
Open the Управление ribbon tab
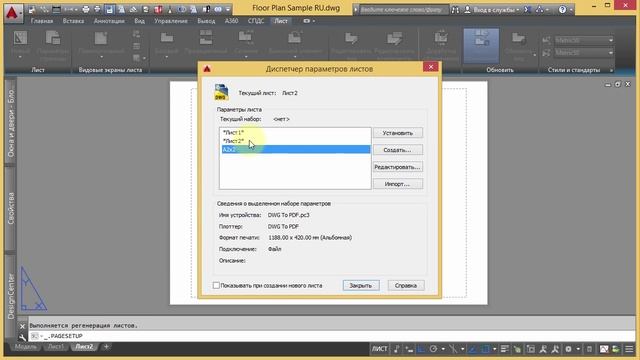click(x=171, y=21)
